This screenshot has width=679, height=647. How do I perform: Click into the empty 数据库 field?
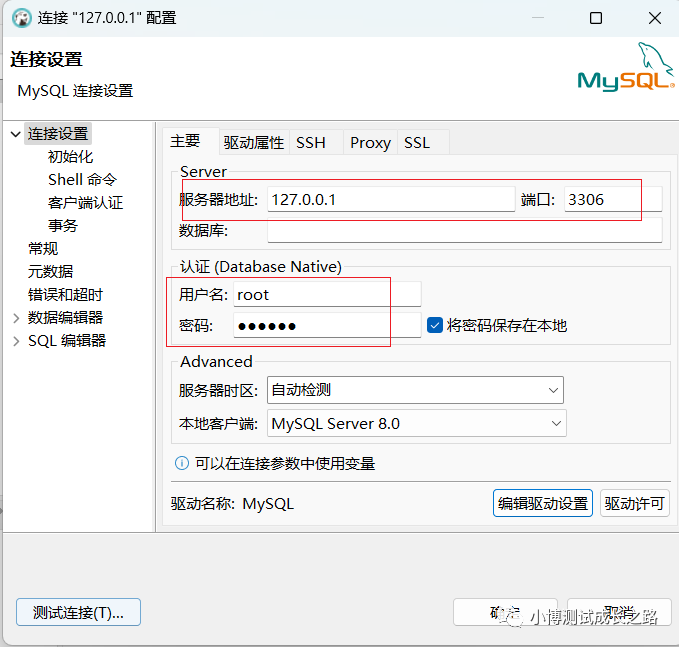465,230
